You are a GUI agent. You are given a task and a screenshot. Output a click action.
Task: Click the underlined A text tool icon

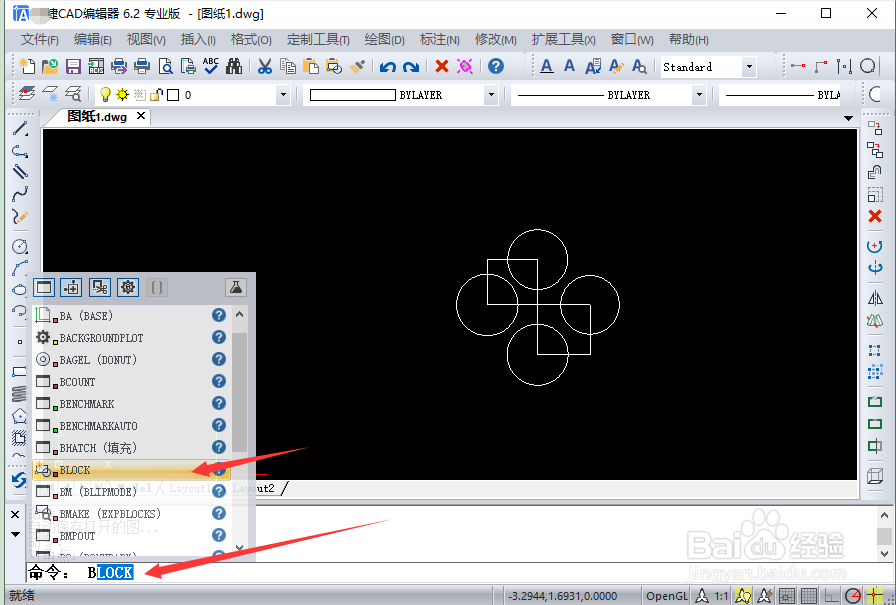click(546, 66)
